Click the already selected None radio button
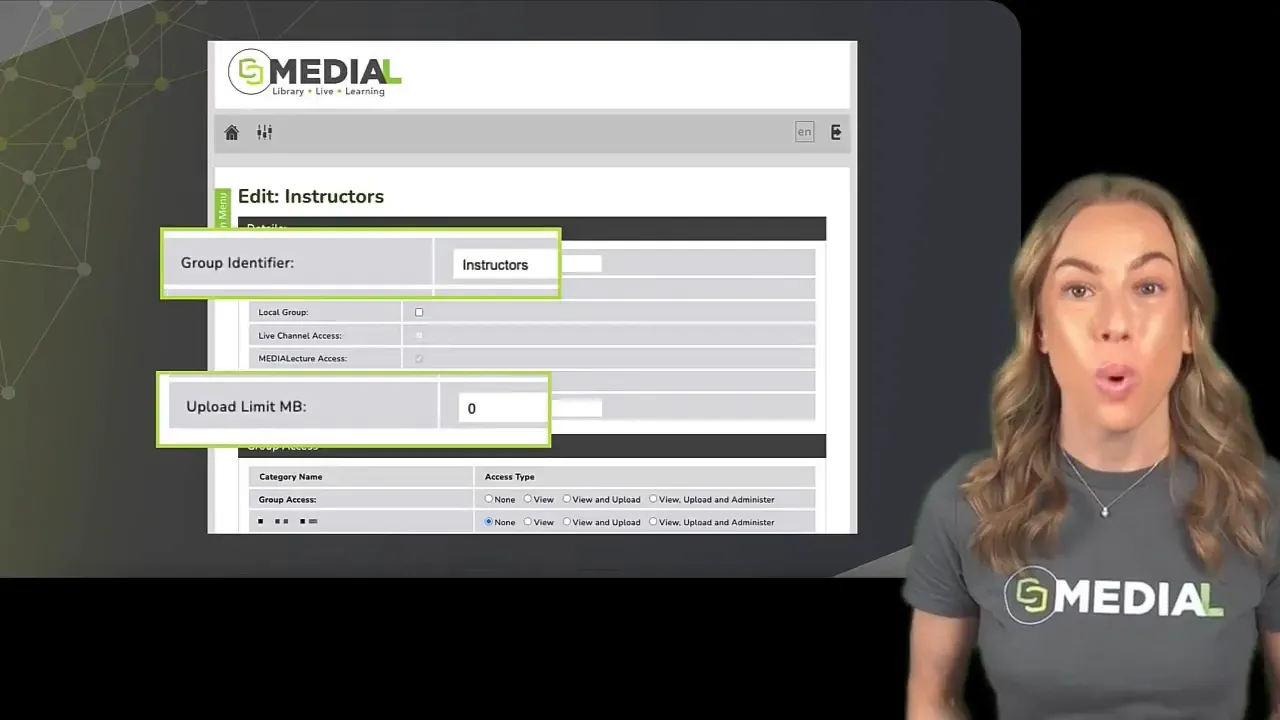The image size is (1280, 720). coord(489,522)
